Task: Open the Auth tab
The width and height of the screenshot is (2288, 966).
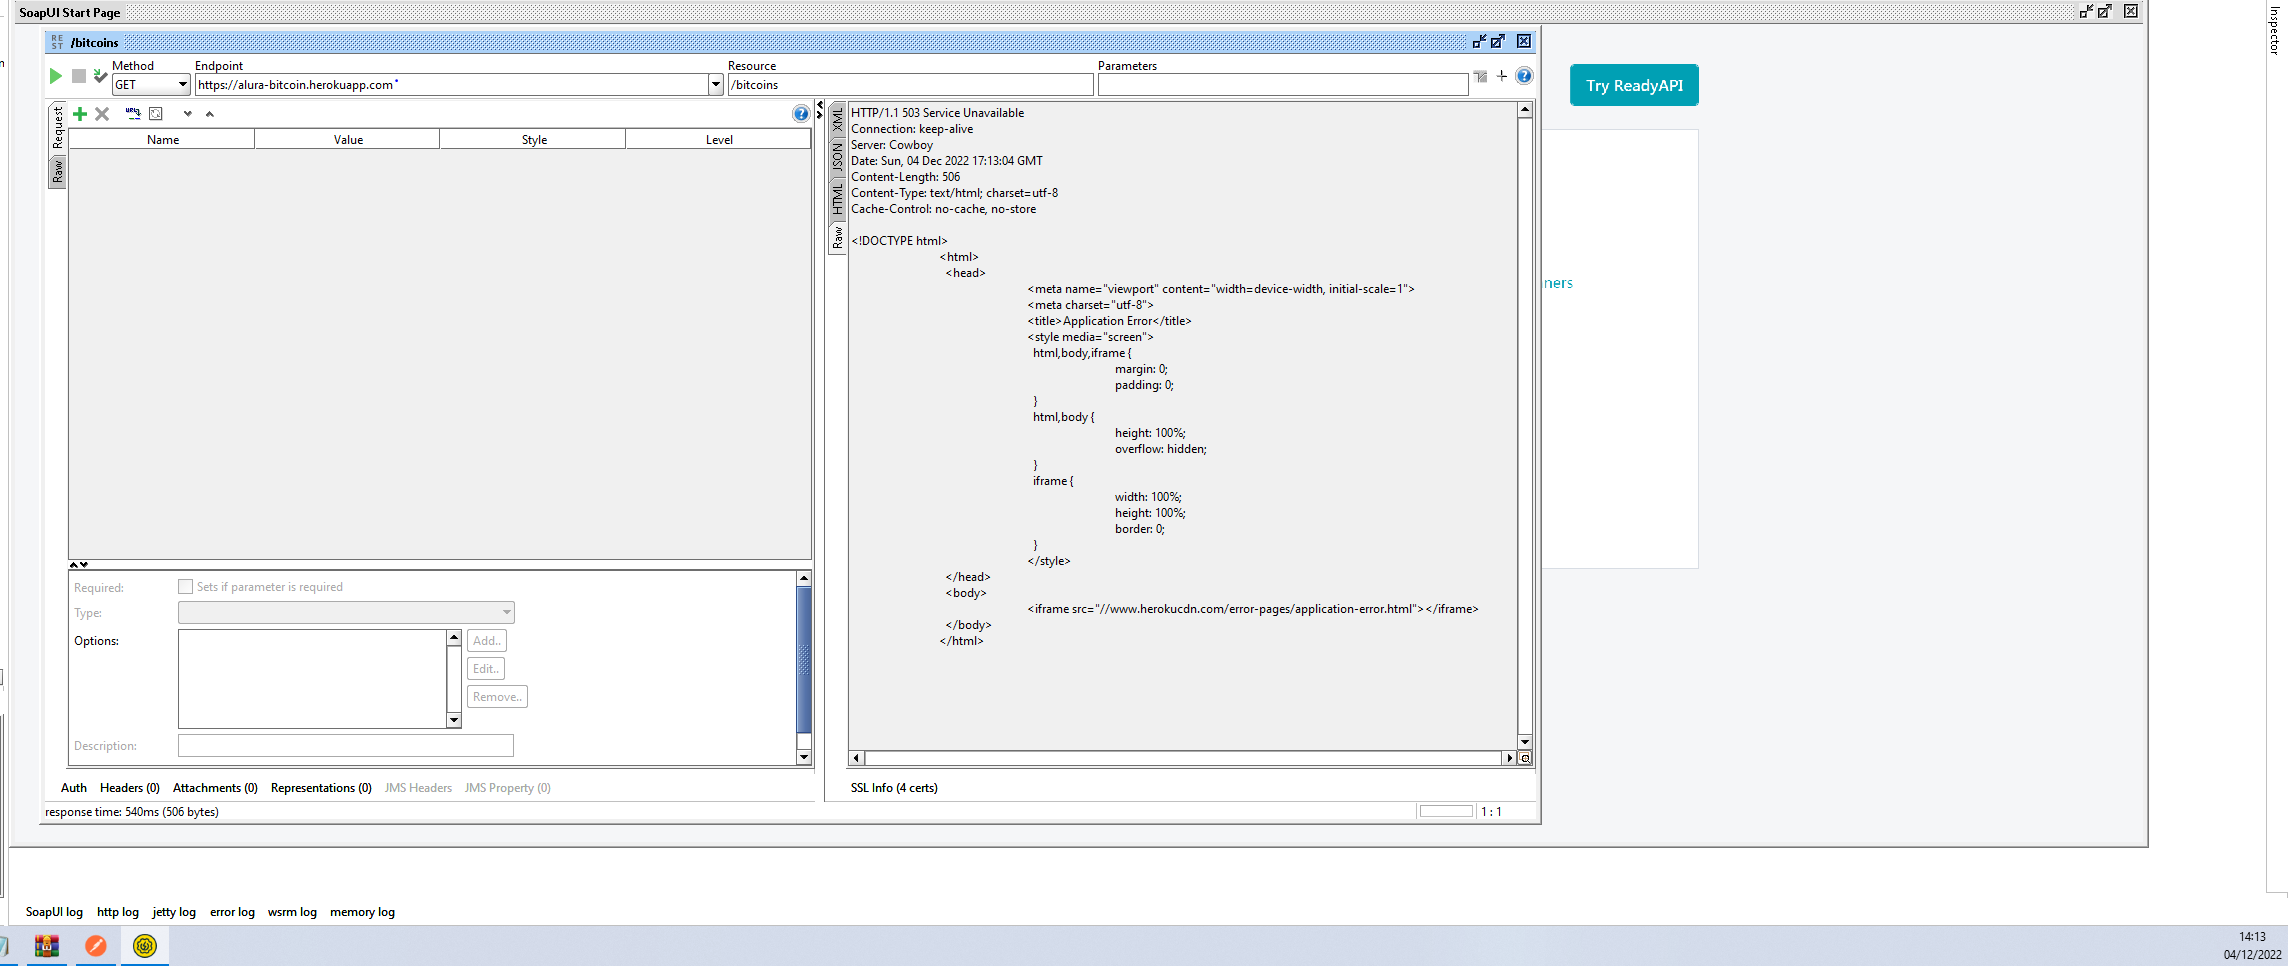Action: (74, 788)
